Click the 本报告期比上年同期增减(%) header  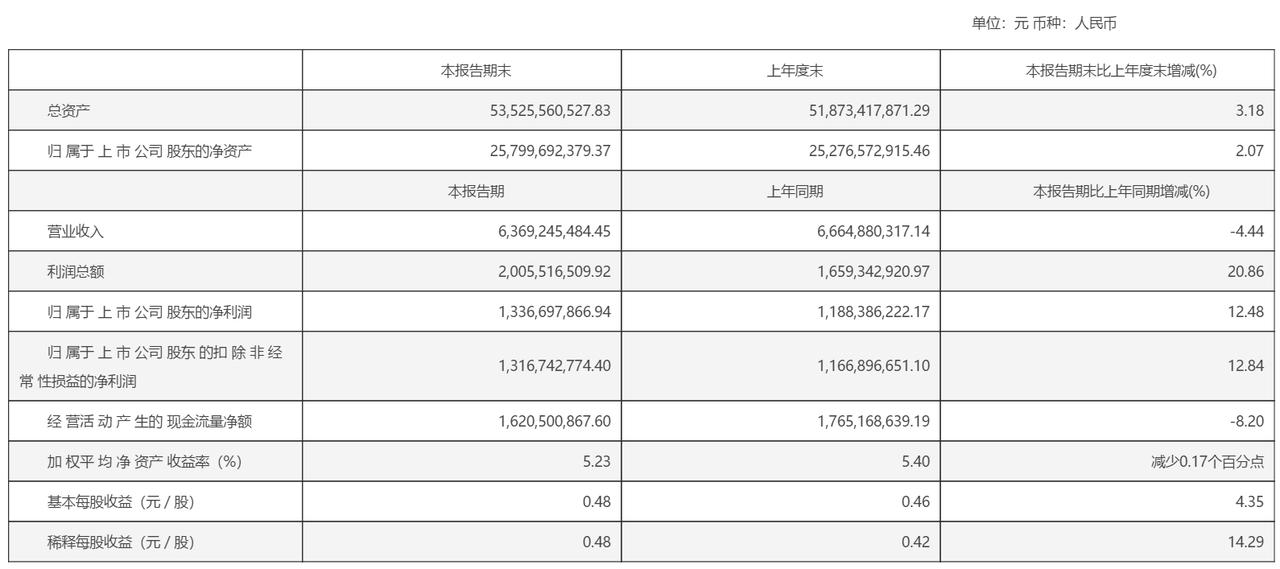(x=1120, y=191)
